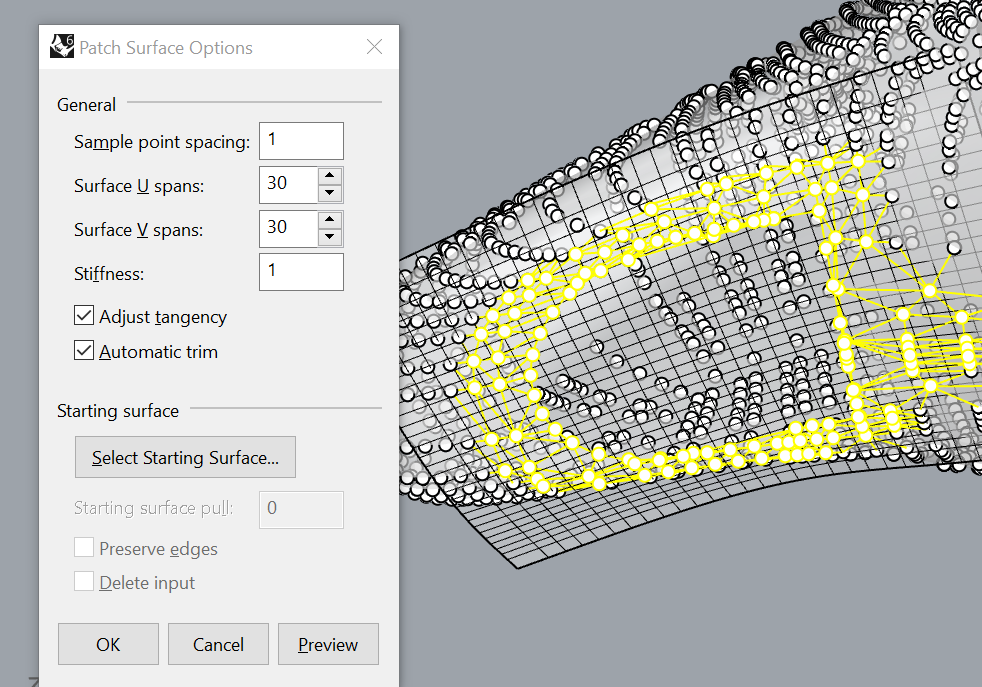Decrease Surface U spans value
This screenshot has width=982, height=687.
pyautogui.click(x=330, y=192)
